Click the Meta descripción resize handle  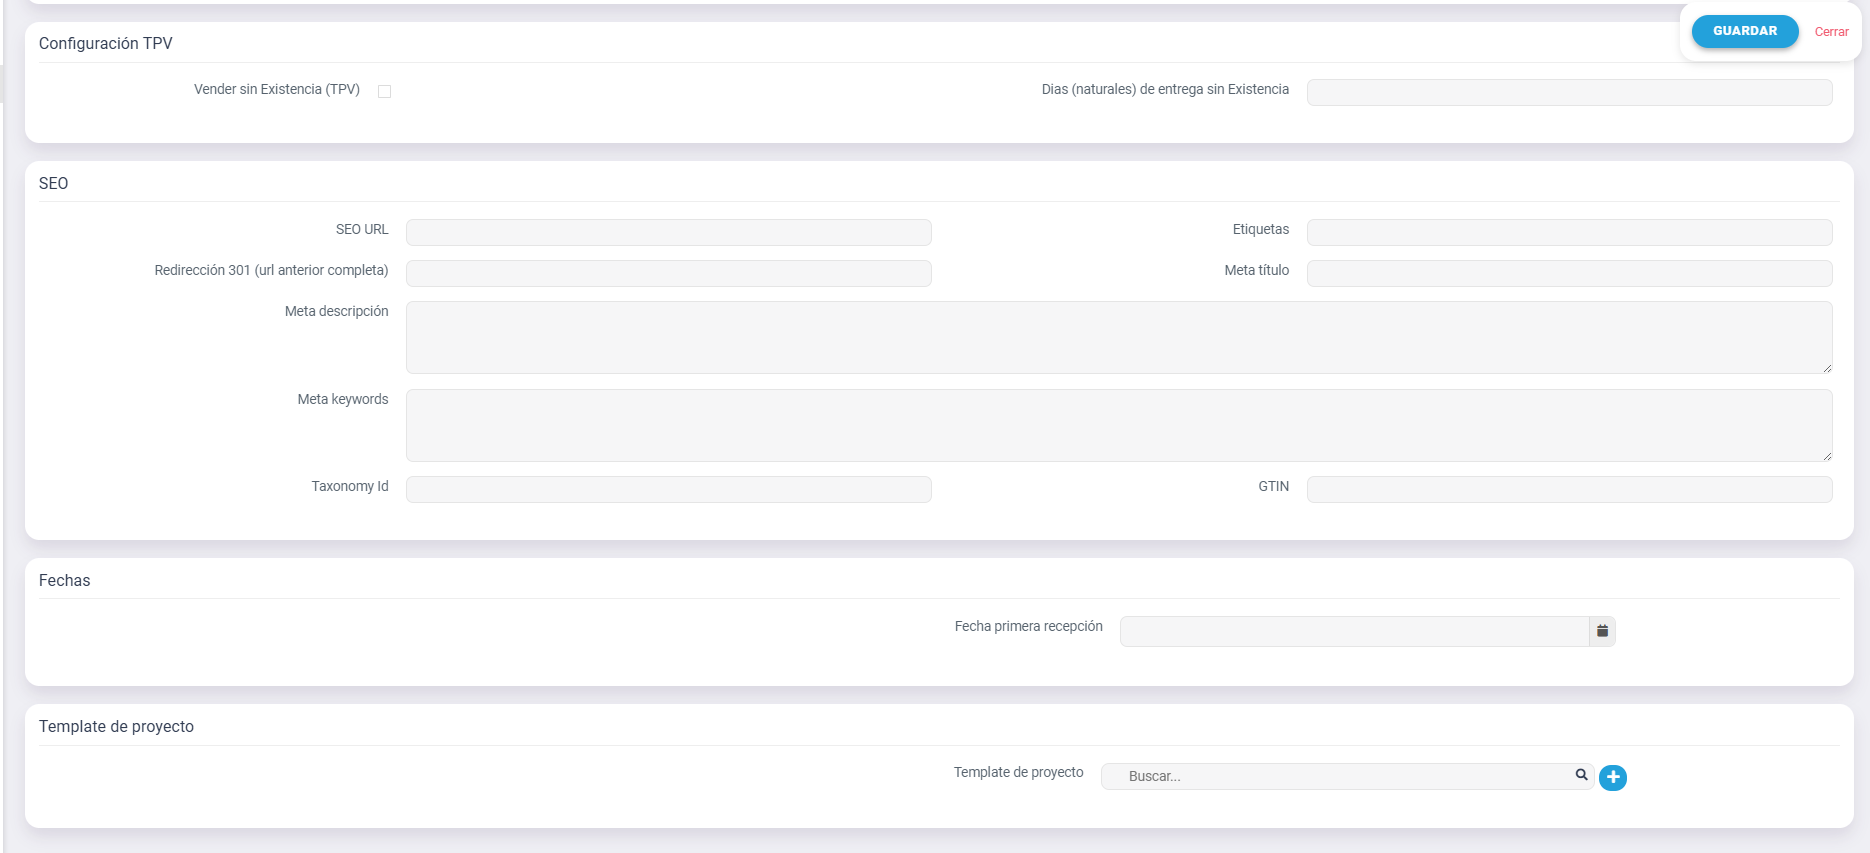[1826, 368]
